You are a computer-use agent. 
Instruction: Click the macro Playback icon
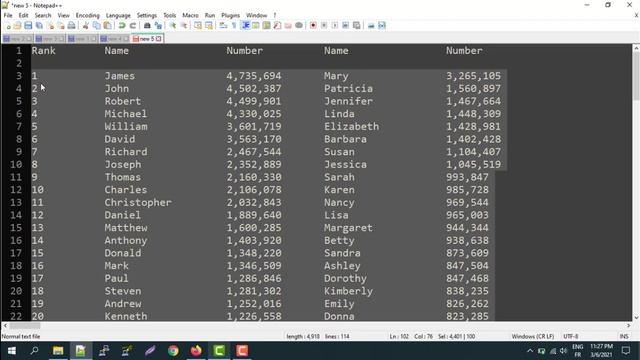[335, 25]
